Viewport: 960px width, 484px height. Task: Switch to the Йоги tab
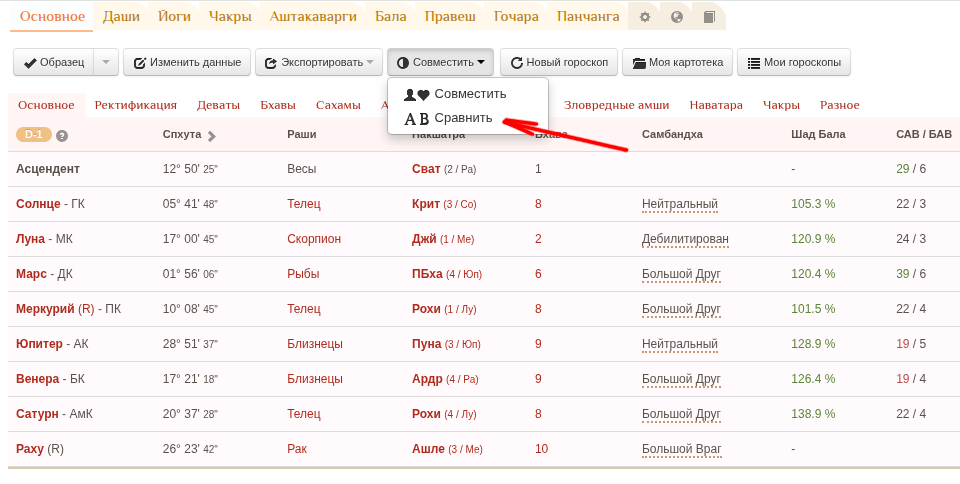(174, 17)
